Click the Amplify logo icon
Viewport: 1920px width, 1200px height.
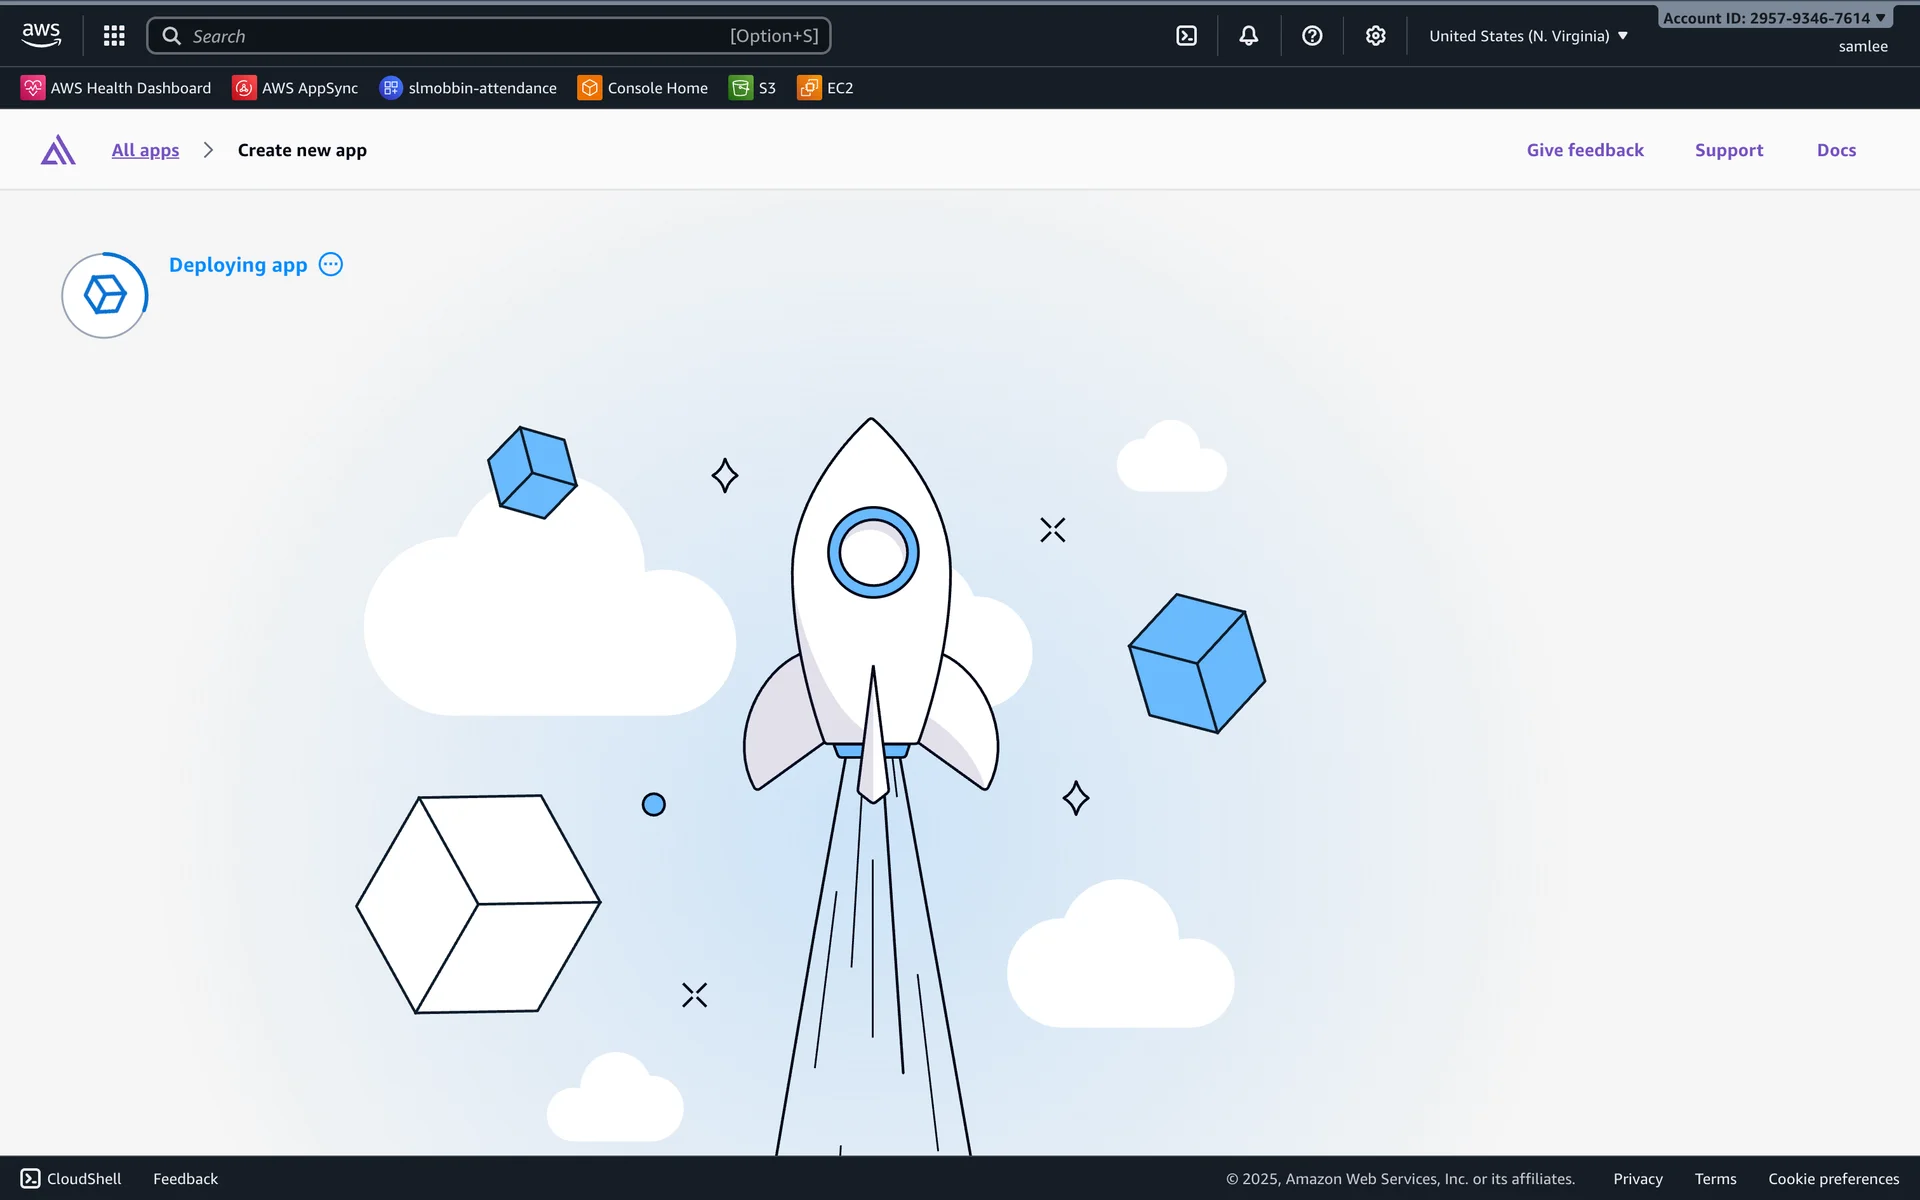click(58, 150)
